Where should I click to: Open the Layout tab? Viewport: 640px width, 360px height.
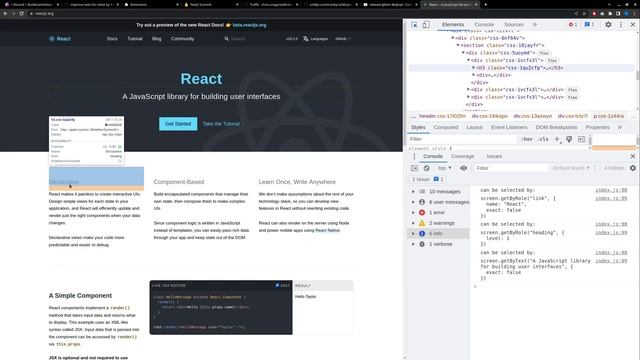[474, 127]
